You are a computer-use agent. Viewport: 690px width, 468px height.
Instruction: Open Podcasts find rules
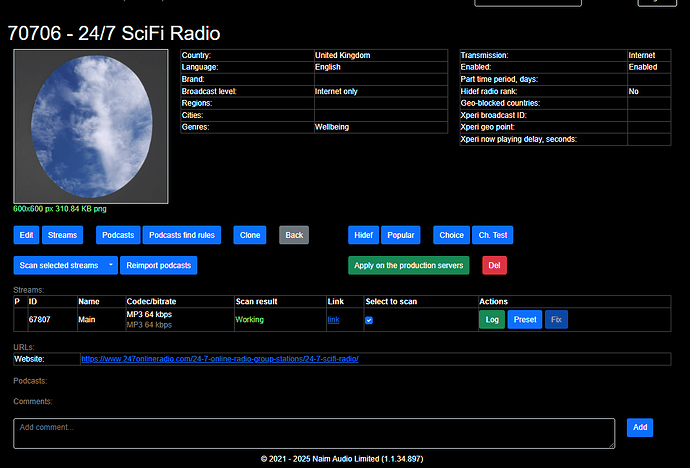tap(182, 235)
